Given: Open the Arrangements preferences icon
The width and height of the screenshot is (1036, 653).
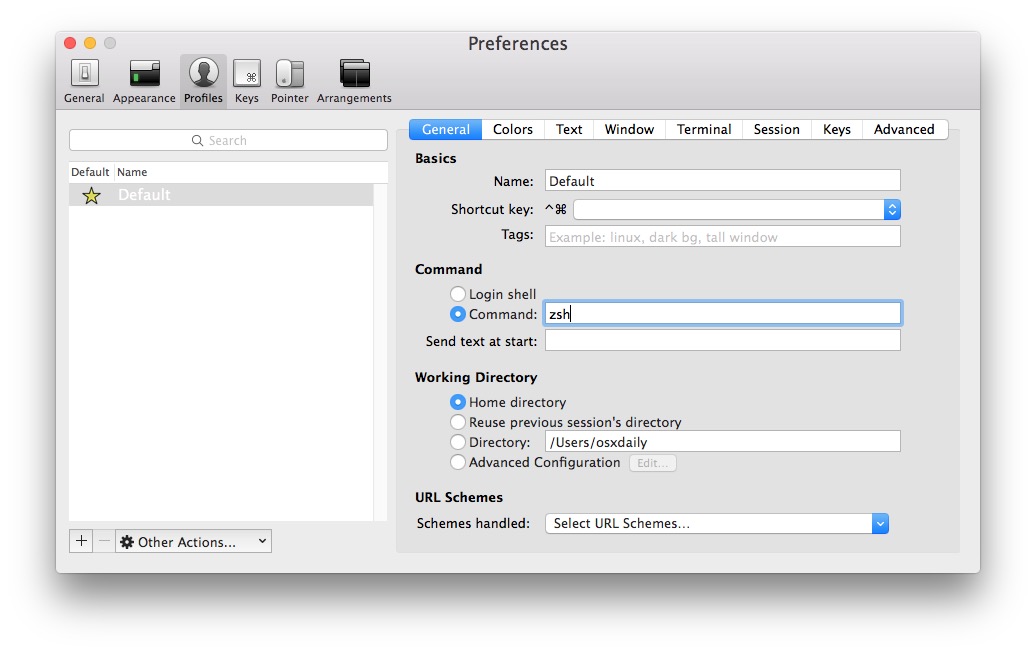Looking at the screenshot, I should click(x=353, y=75).
